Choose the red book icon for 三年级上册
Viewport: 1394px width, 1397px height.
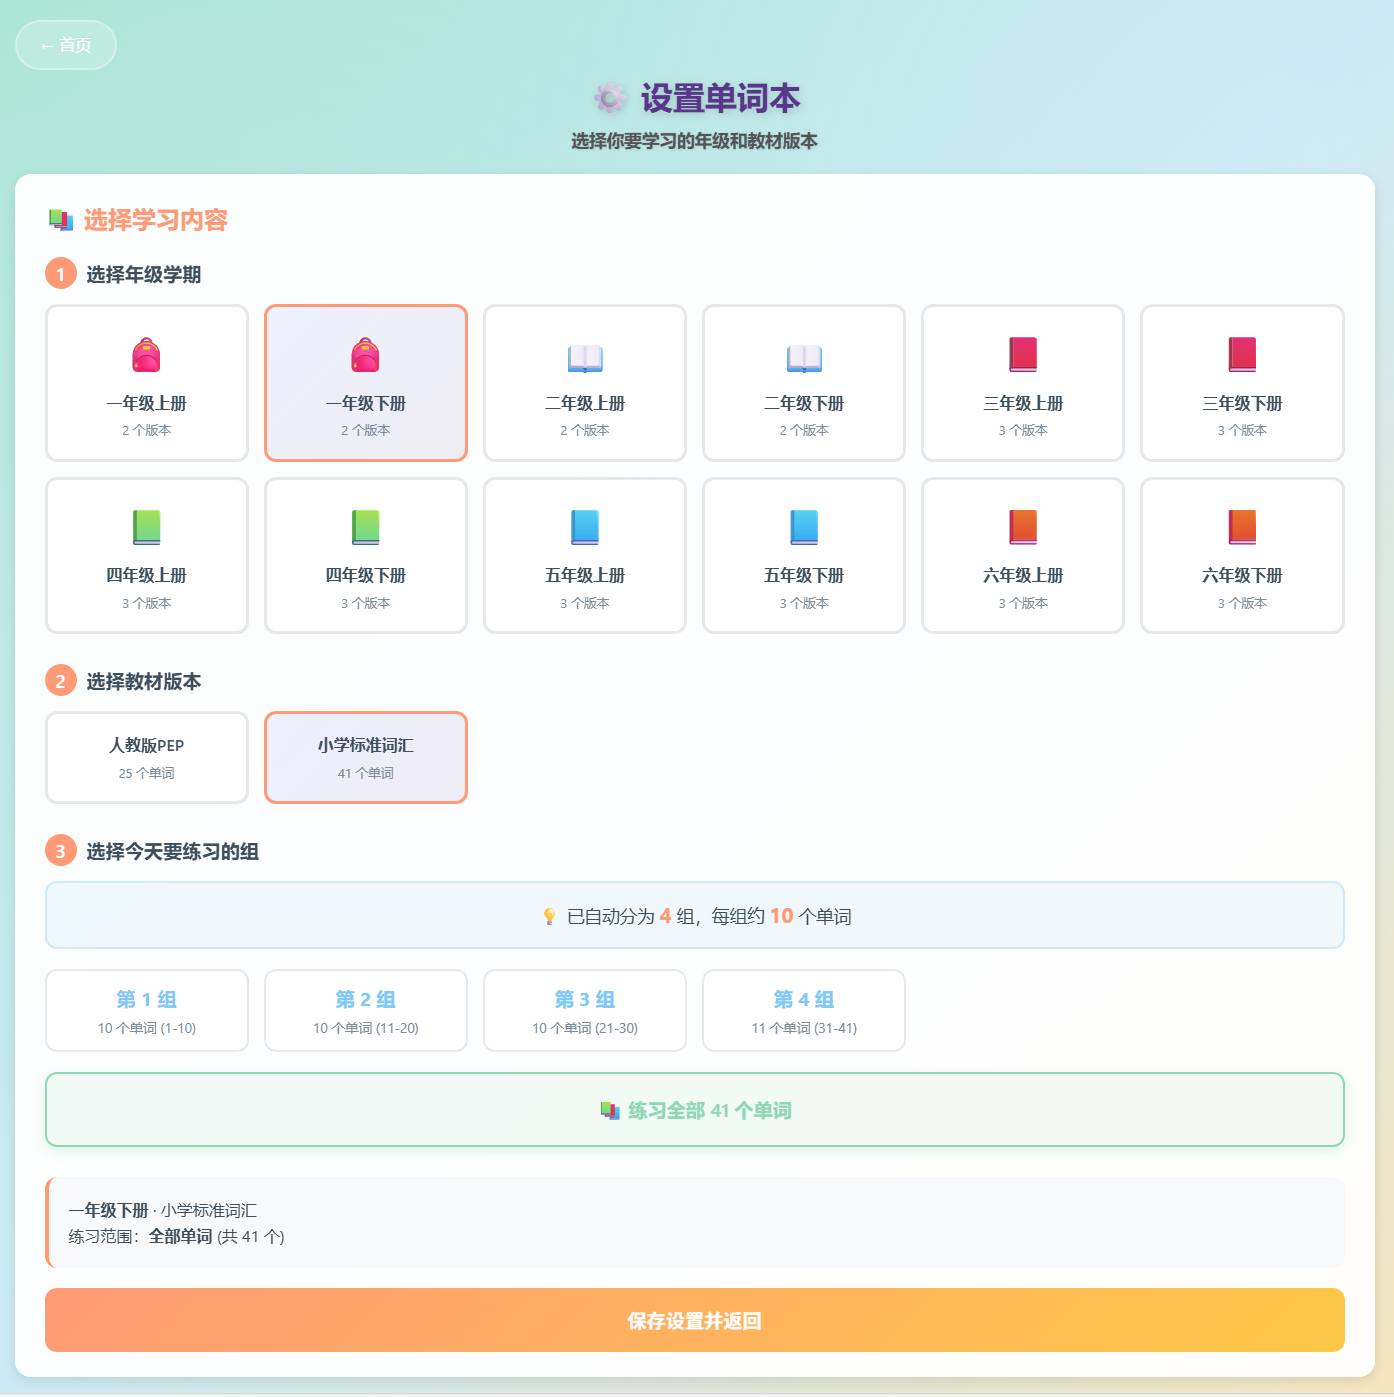[1023, 355]
